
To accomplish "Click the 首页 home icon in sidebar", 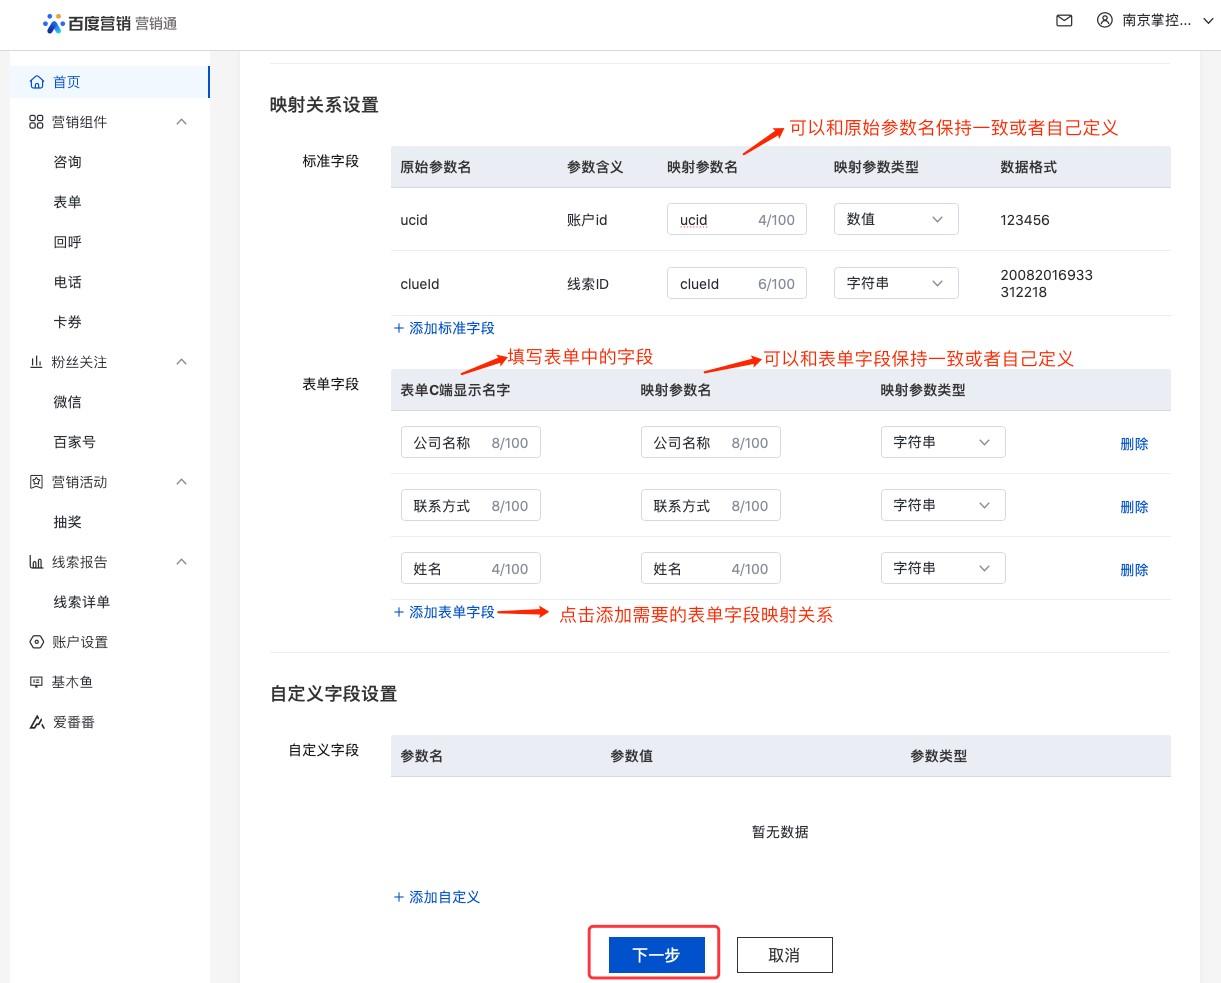I will [37, 82].
